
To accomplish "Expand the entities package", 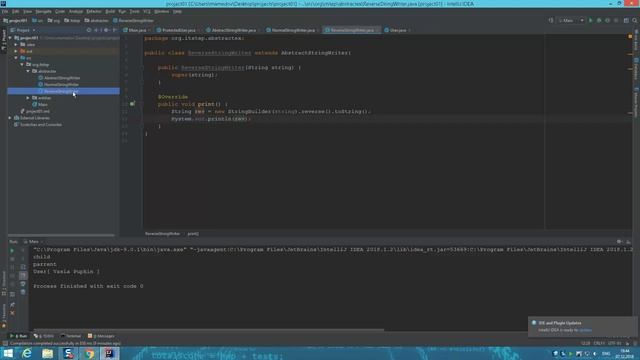I will point(28,98).
